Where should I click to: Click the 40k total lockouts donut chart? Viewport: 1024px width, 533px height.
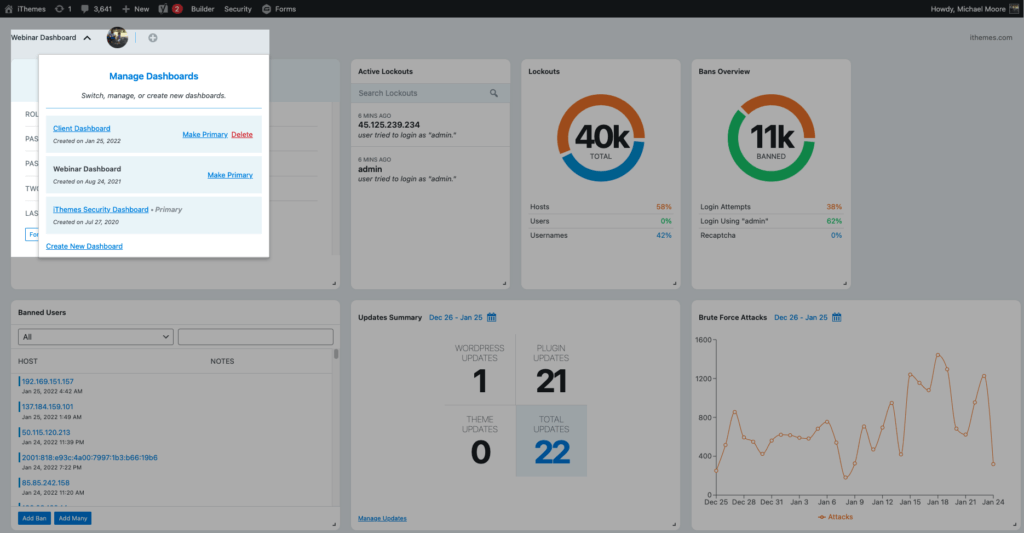click(x=601, y=138)
